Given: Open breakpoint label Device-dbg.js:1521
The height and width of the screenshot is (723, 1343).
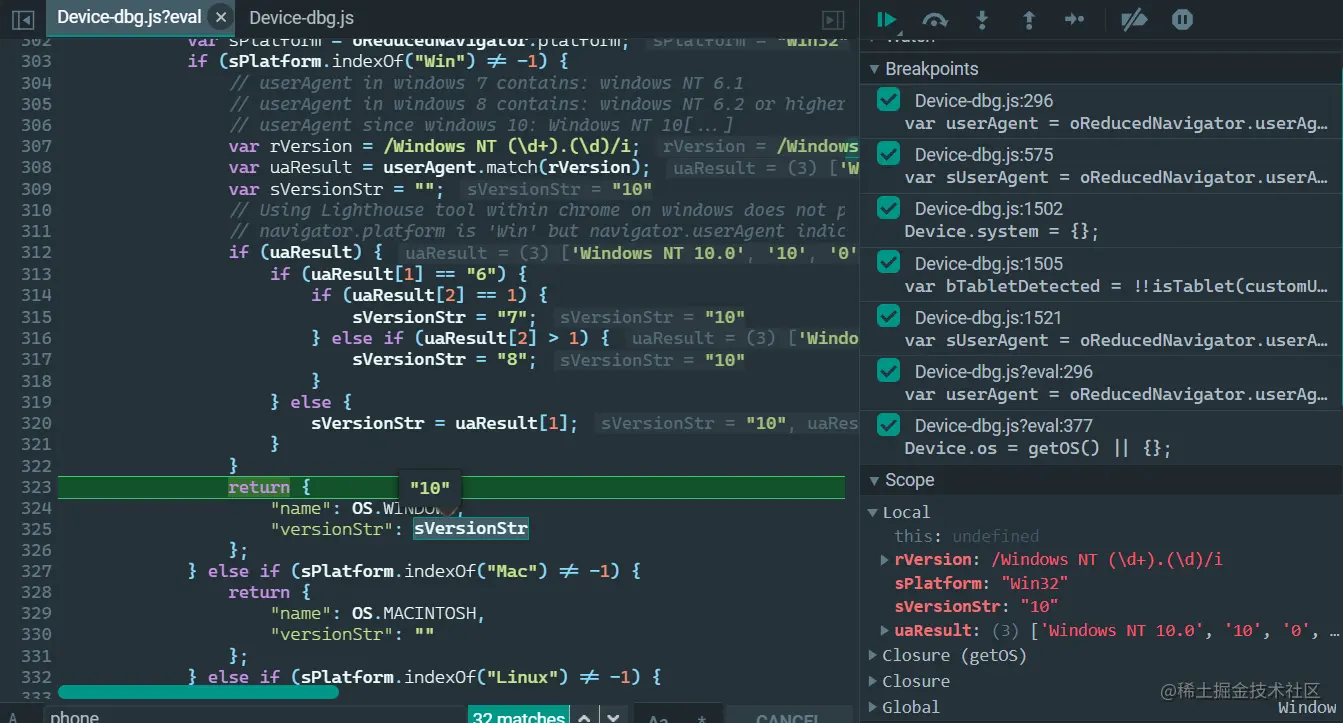Looking at the screenshot, I should click(x=989, y=317).
